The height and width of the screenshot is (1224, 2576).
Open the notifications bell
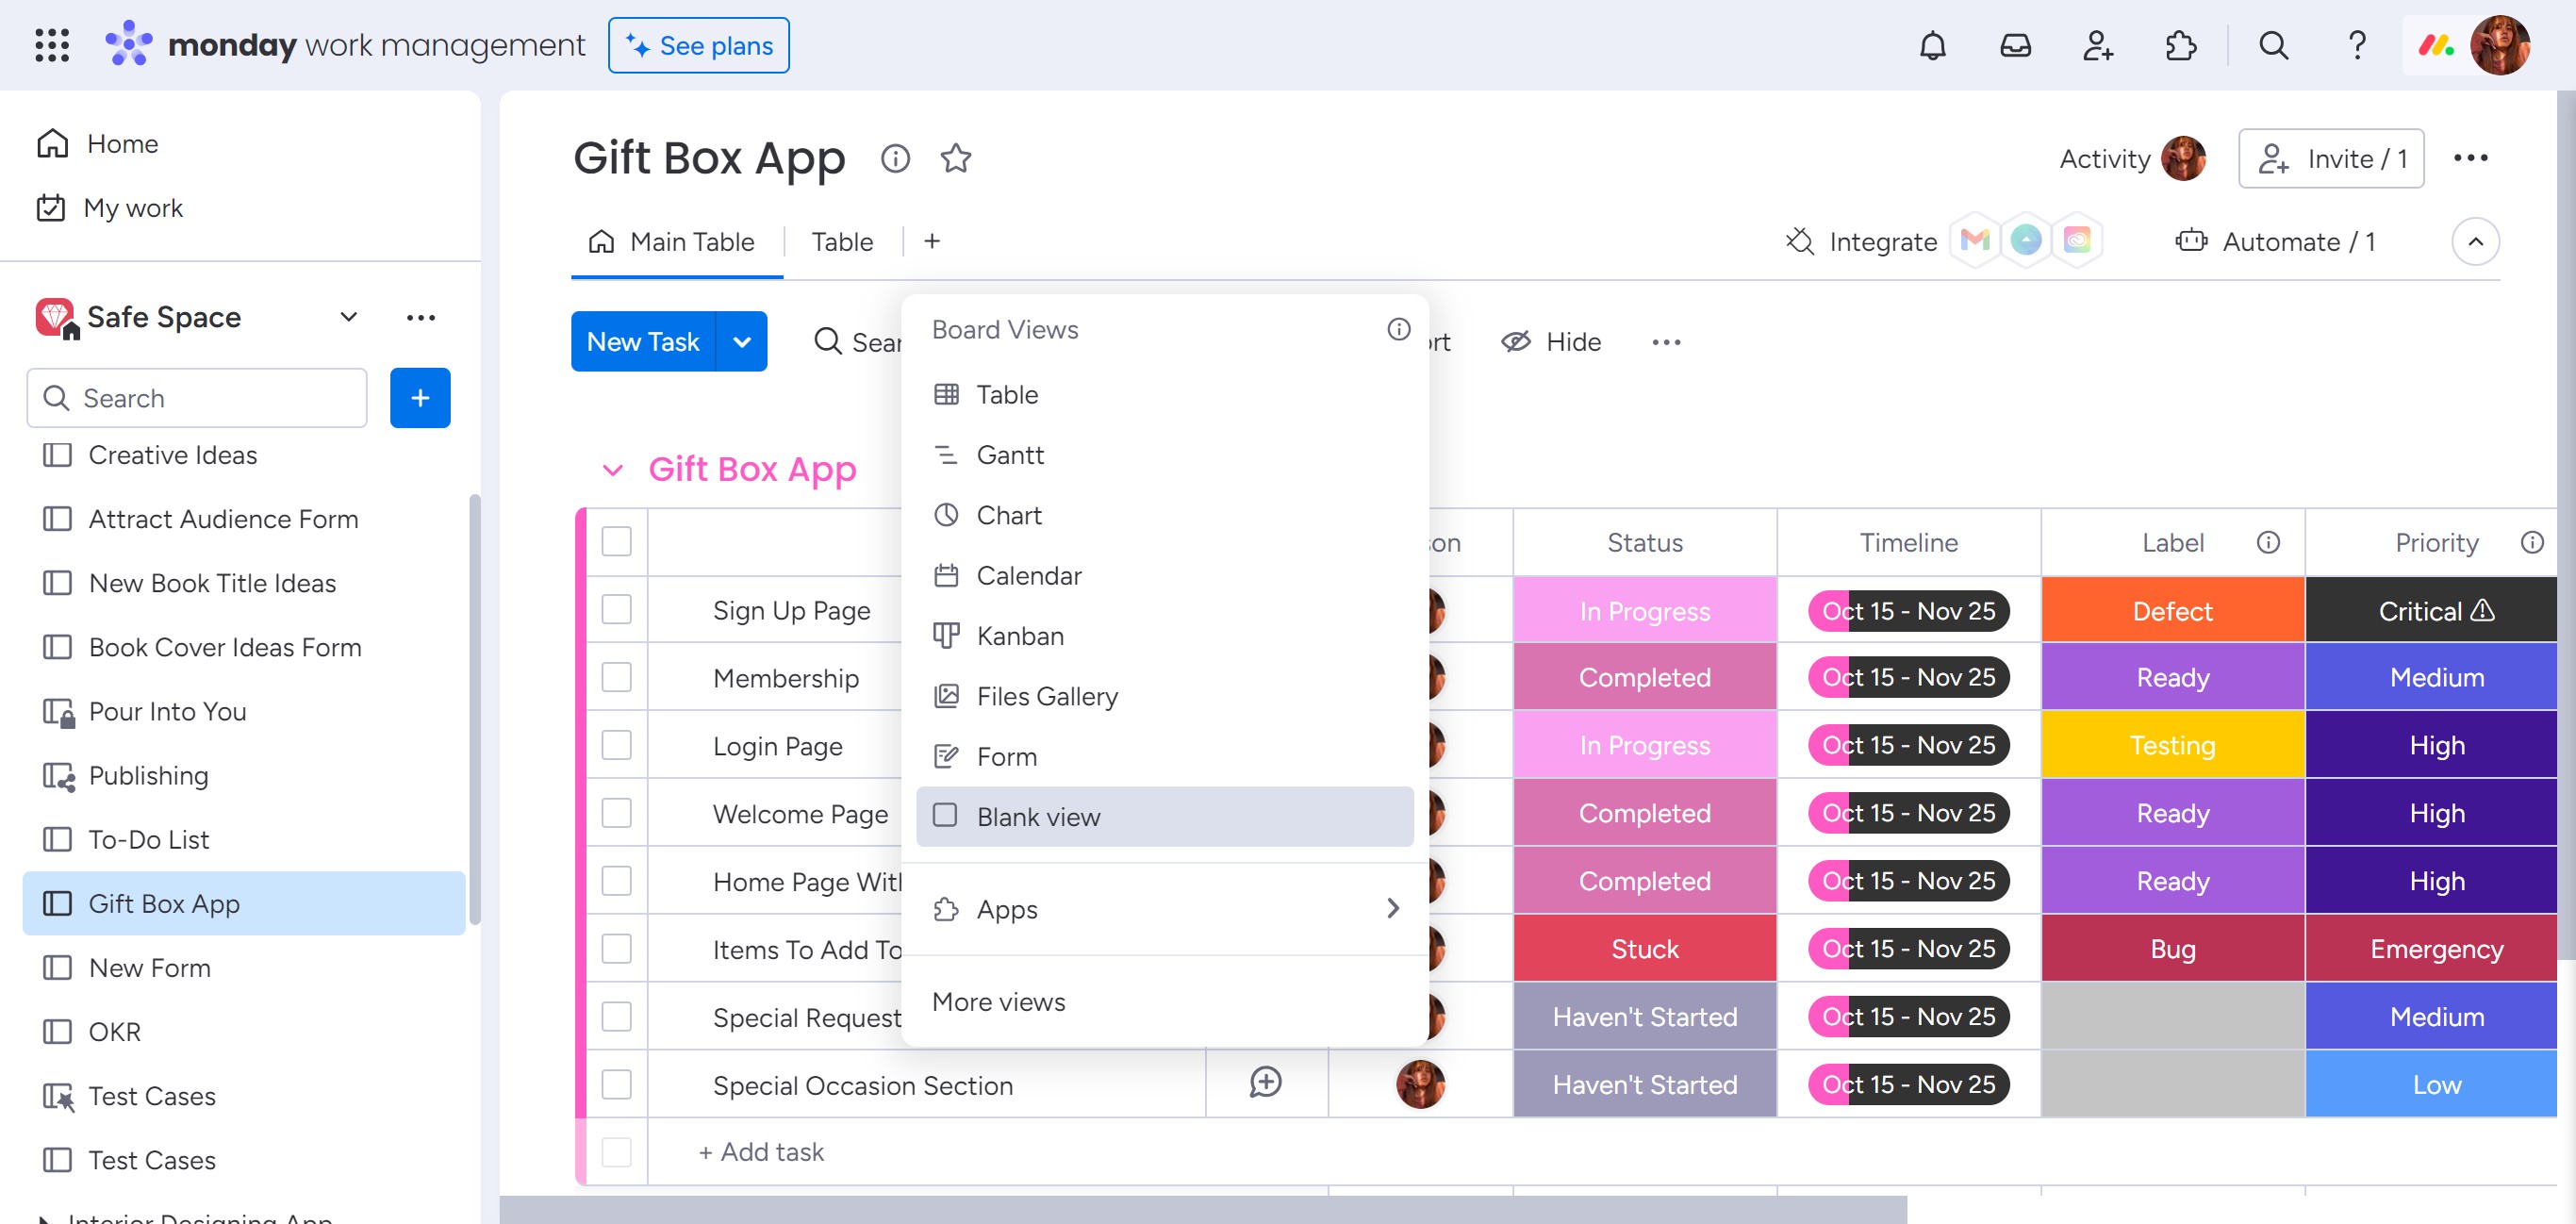click(1932, 46)
